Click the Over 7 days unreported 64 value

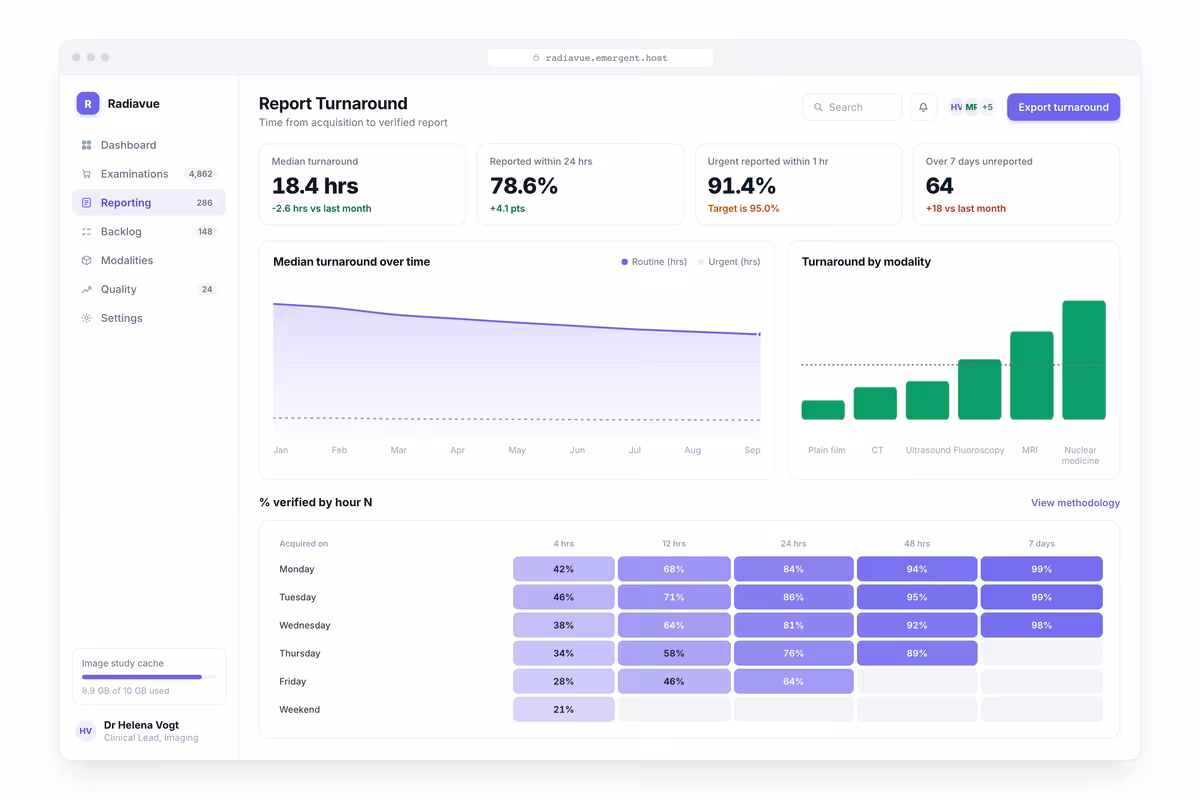click(940, 186)
